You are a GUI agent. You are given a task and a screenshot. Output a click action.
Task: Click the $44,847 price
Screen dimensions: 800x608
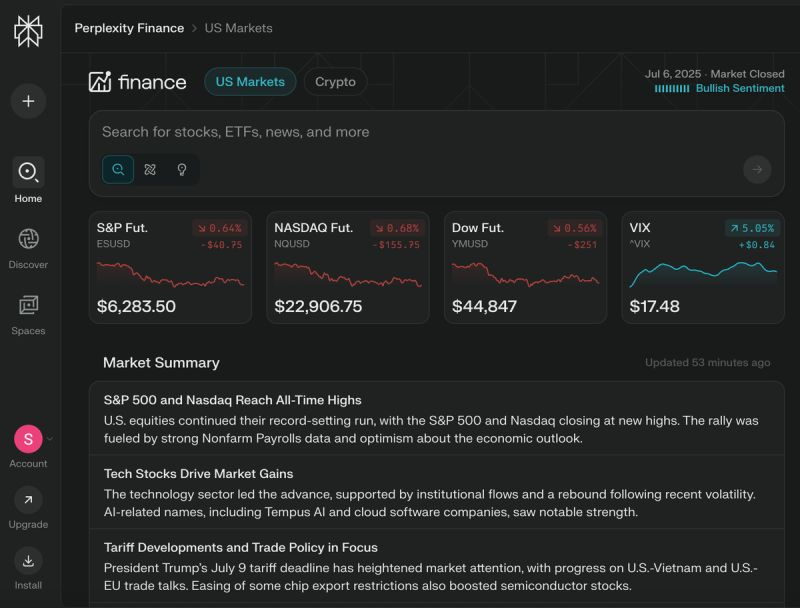tap(484, 306)
